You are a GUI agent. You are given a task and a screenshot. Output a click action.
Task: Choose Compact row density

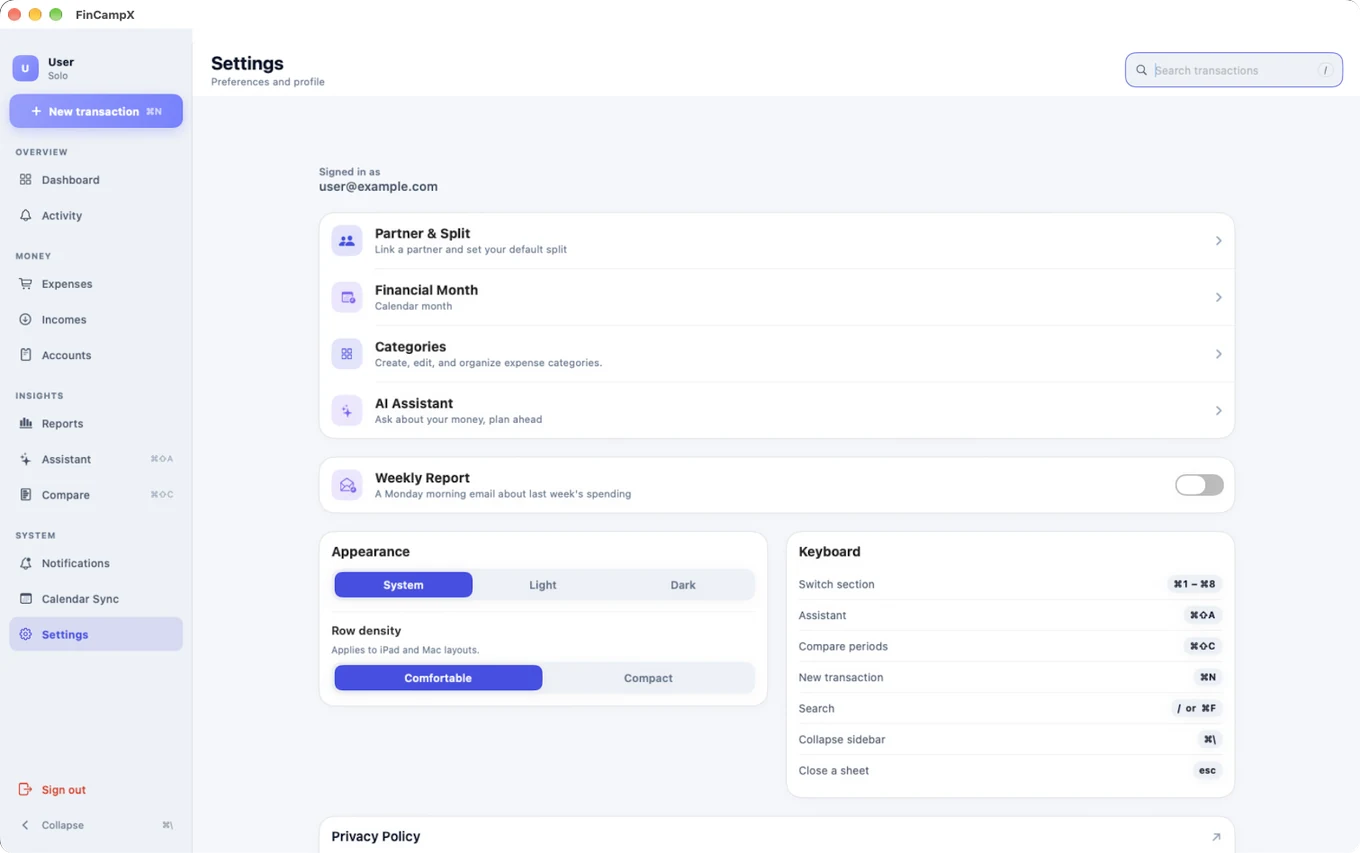tap(648, 678)
